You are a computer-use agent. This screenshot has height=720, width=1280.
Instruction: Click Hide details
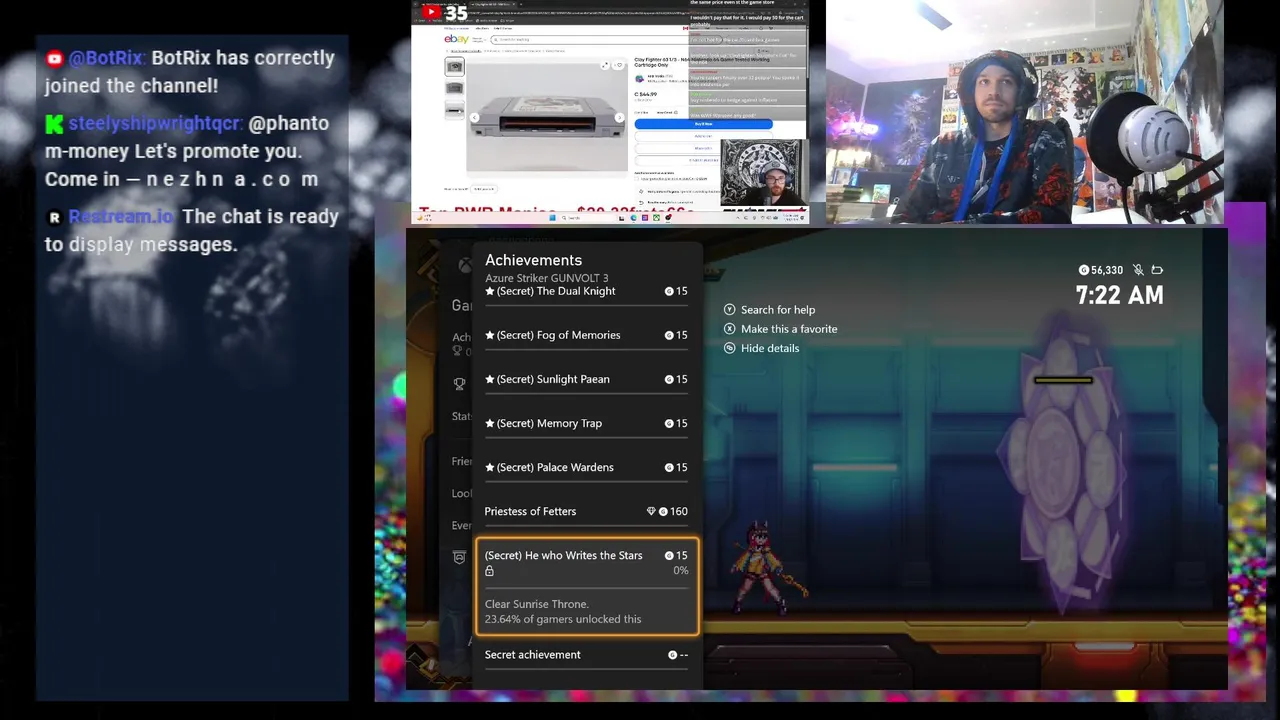pyautogui.click(x=770, y=348)
